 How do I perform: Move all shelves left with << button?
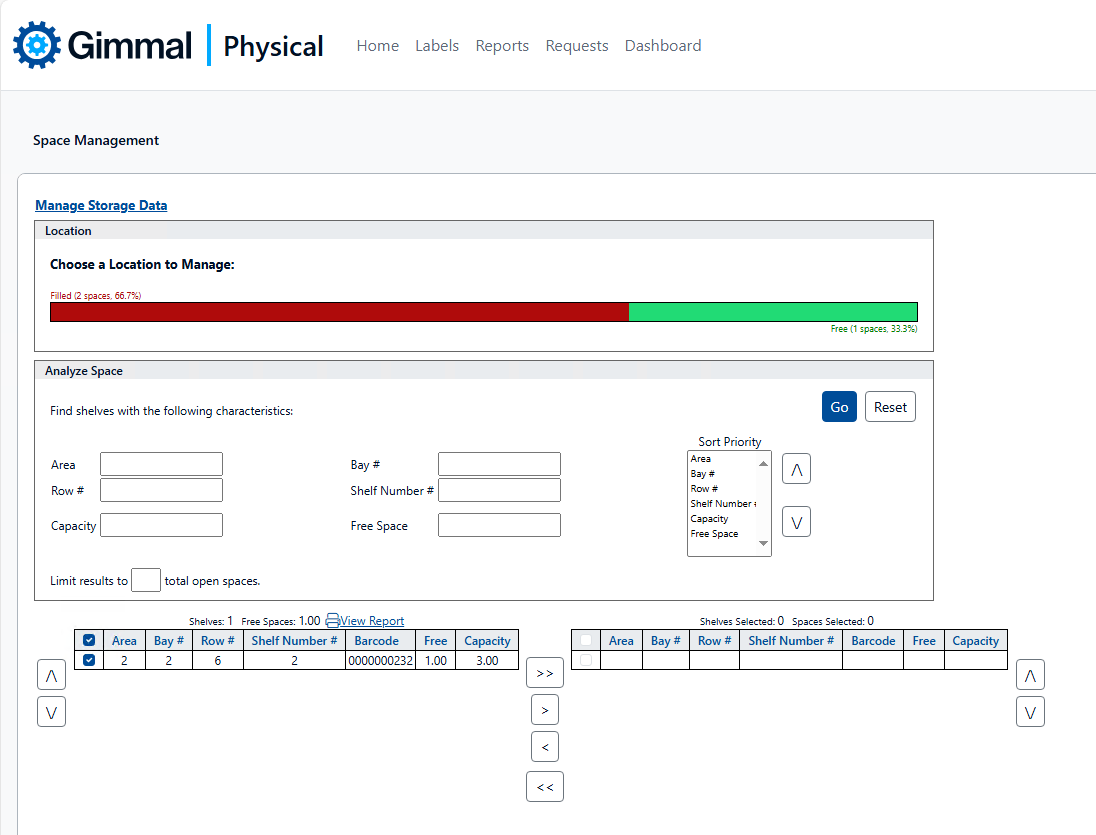(545, 787)
